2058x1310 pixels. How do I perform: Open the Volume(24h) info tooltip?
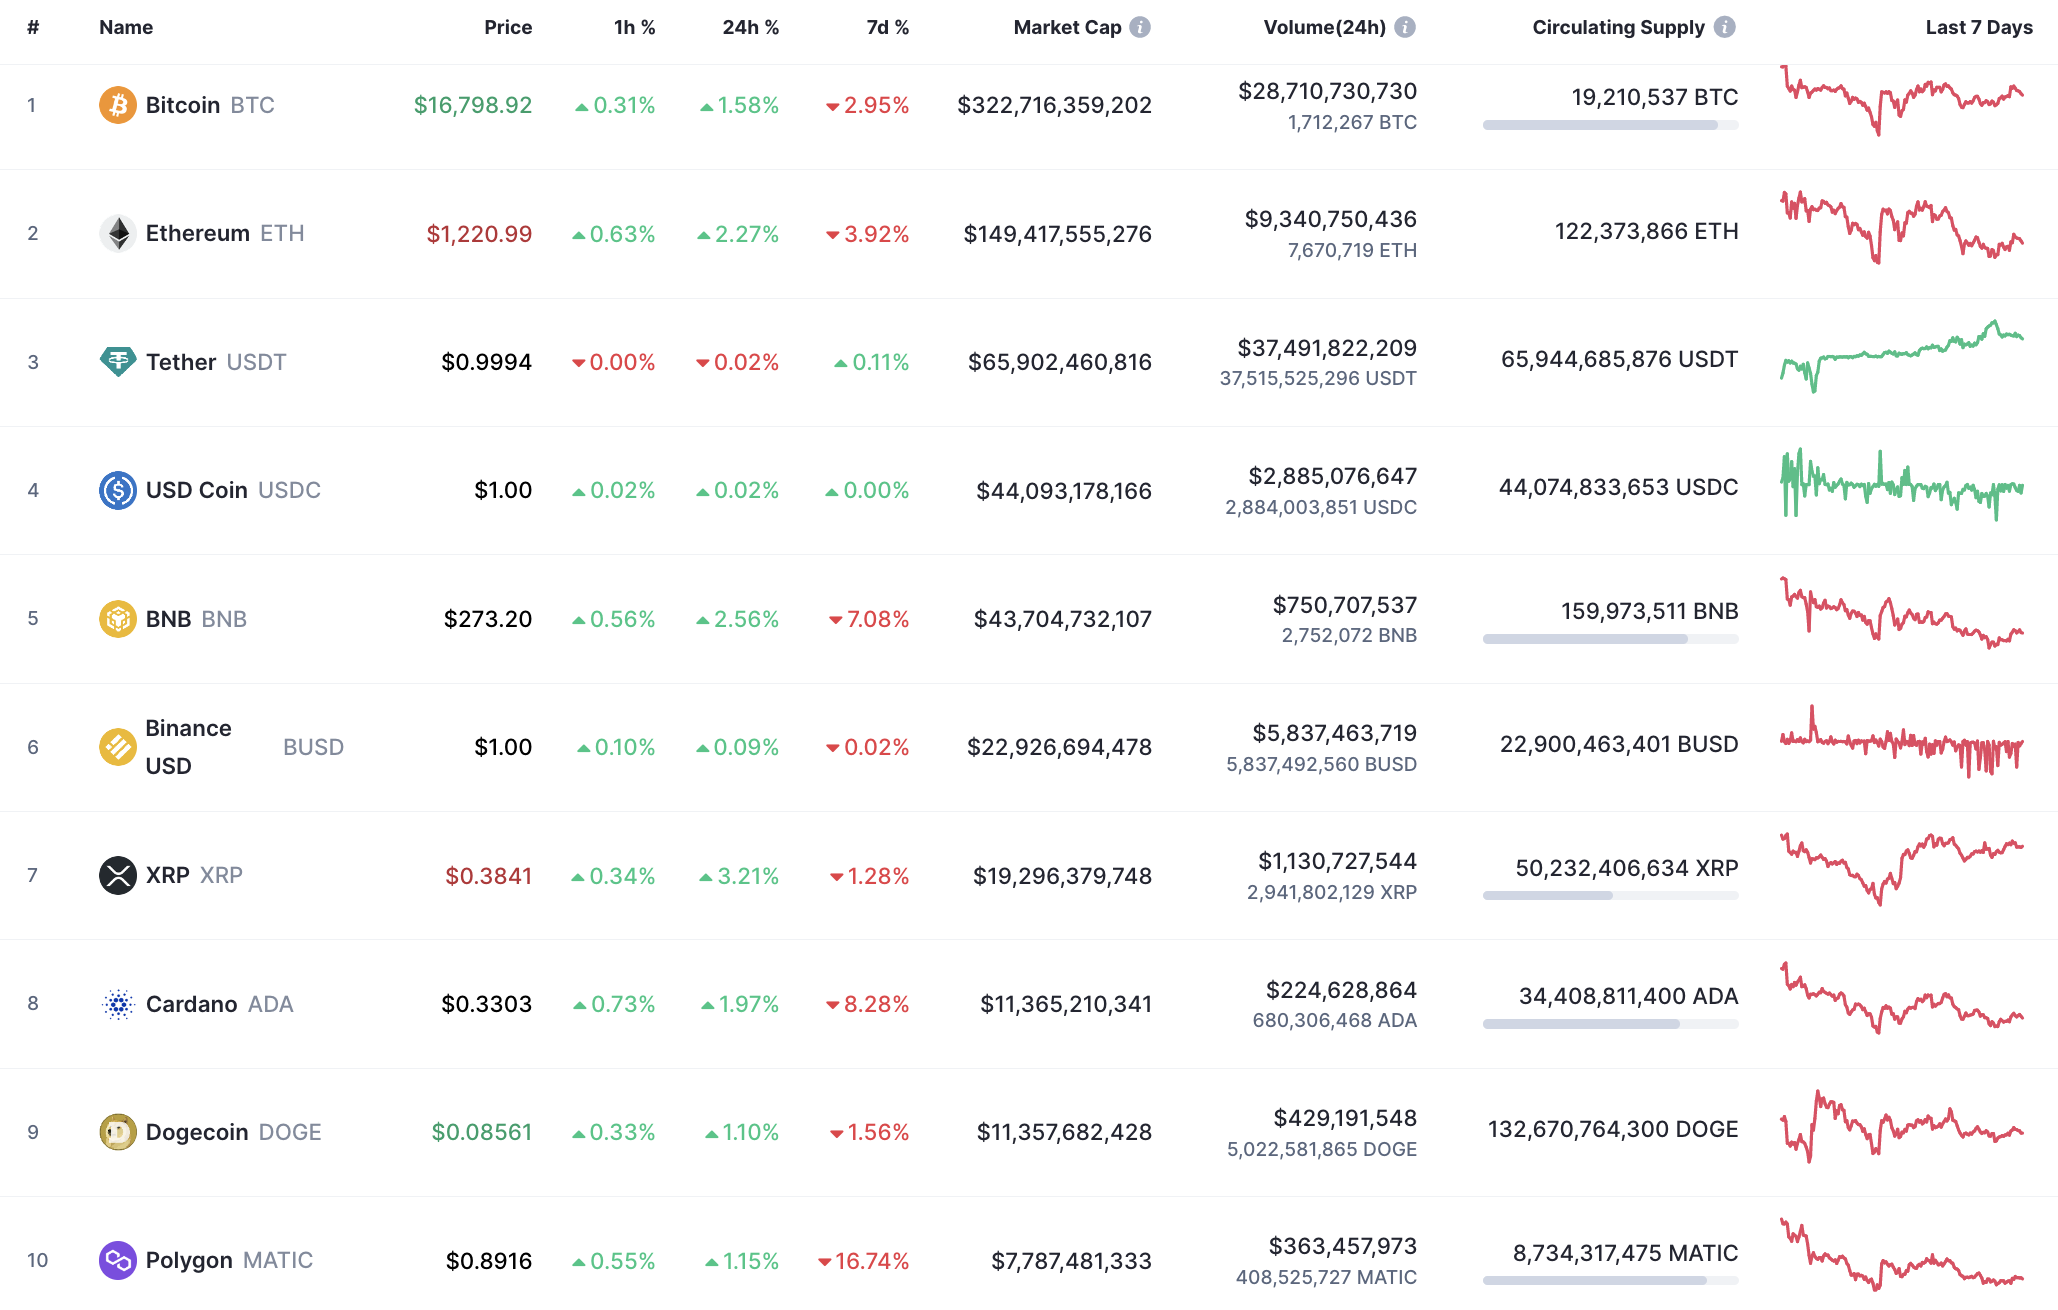pos(1404,27)
